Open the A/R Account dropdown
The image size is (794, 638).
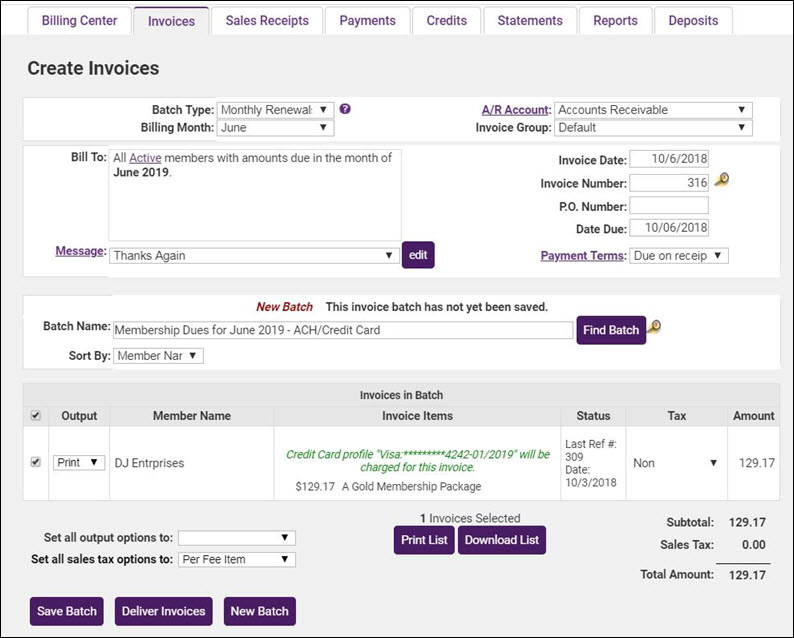point(653,110)
